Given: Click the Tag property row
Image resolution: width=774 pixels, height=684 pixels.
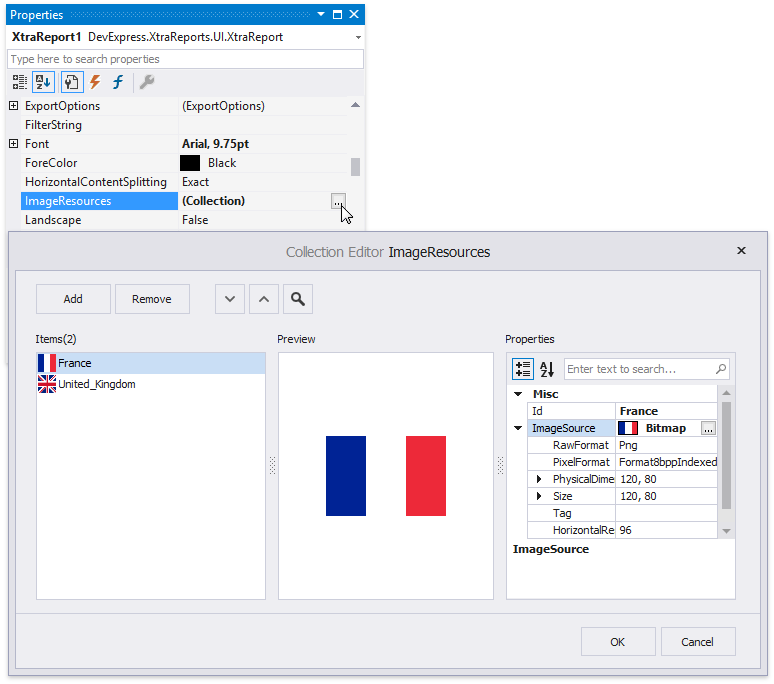Looking at the screenshot, I should (x=622, y=513).
